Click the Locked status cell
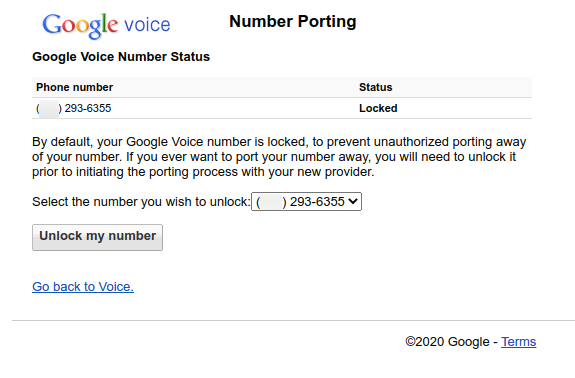575x378 pixels. (x=378, y=109)
